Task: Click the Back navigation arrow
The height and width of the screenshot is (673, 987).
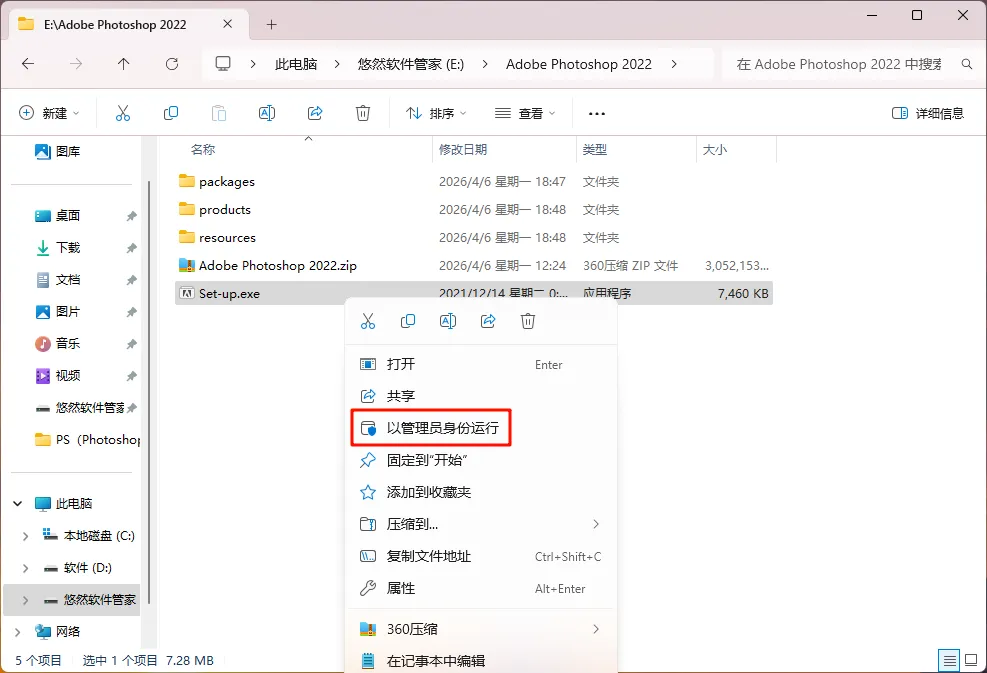Action: click(x=28, y=64)
